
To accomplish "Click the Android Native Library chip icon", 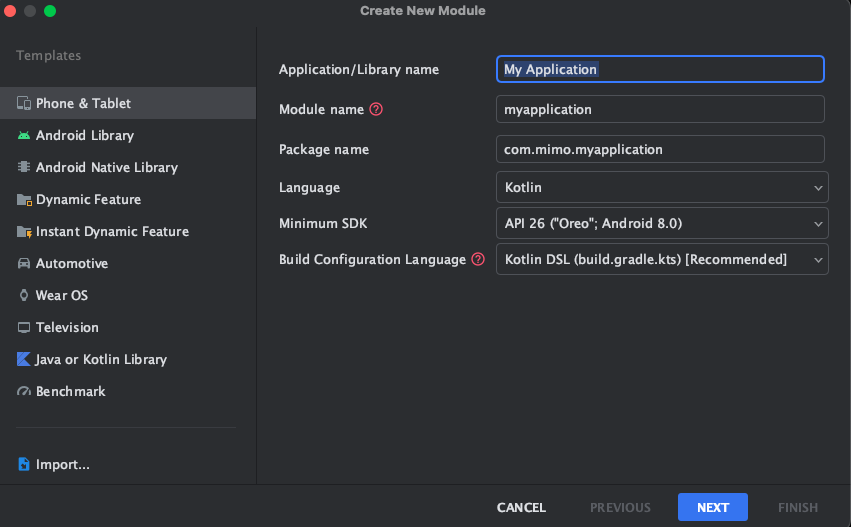I will point(24,167).
